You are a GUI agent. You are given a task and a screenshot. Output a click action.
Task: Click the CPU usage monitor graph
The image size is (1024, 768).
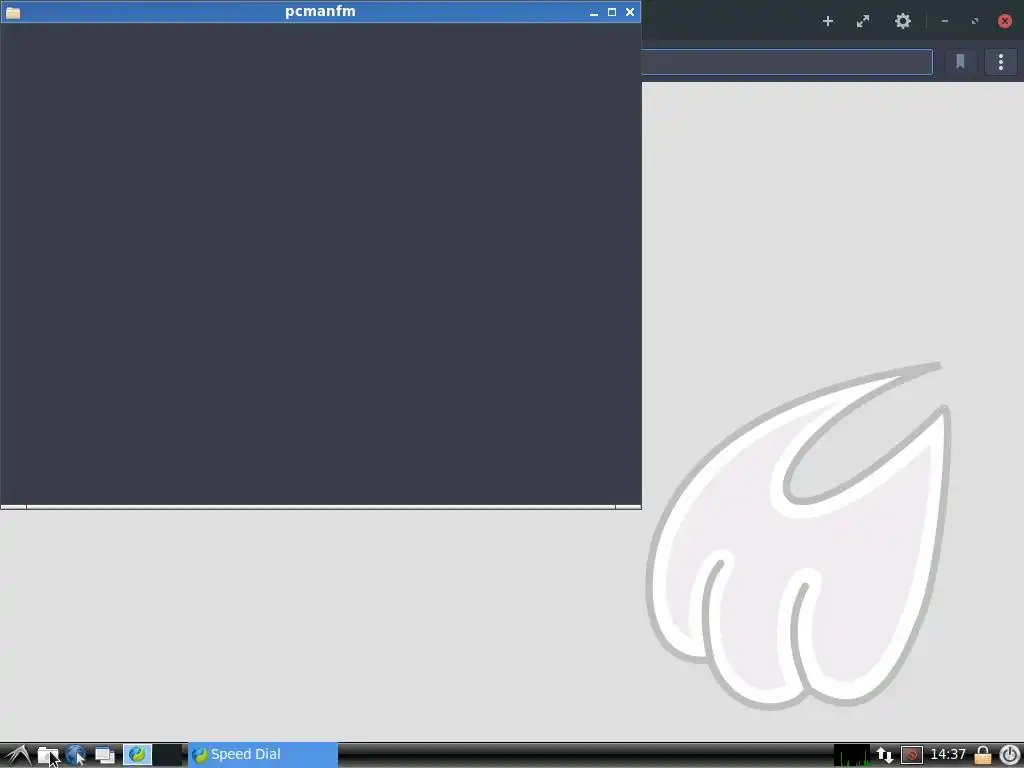pos(852,755)
